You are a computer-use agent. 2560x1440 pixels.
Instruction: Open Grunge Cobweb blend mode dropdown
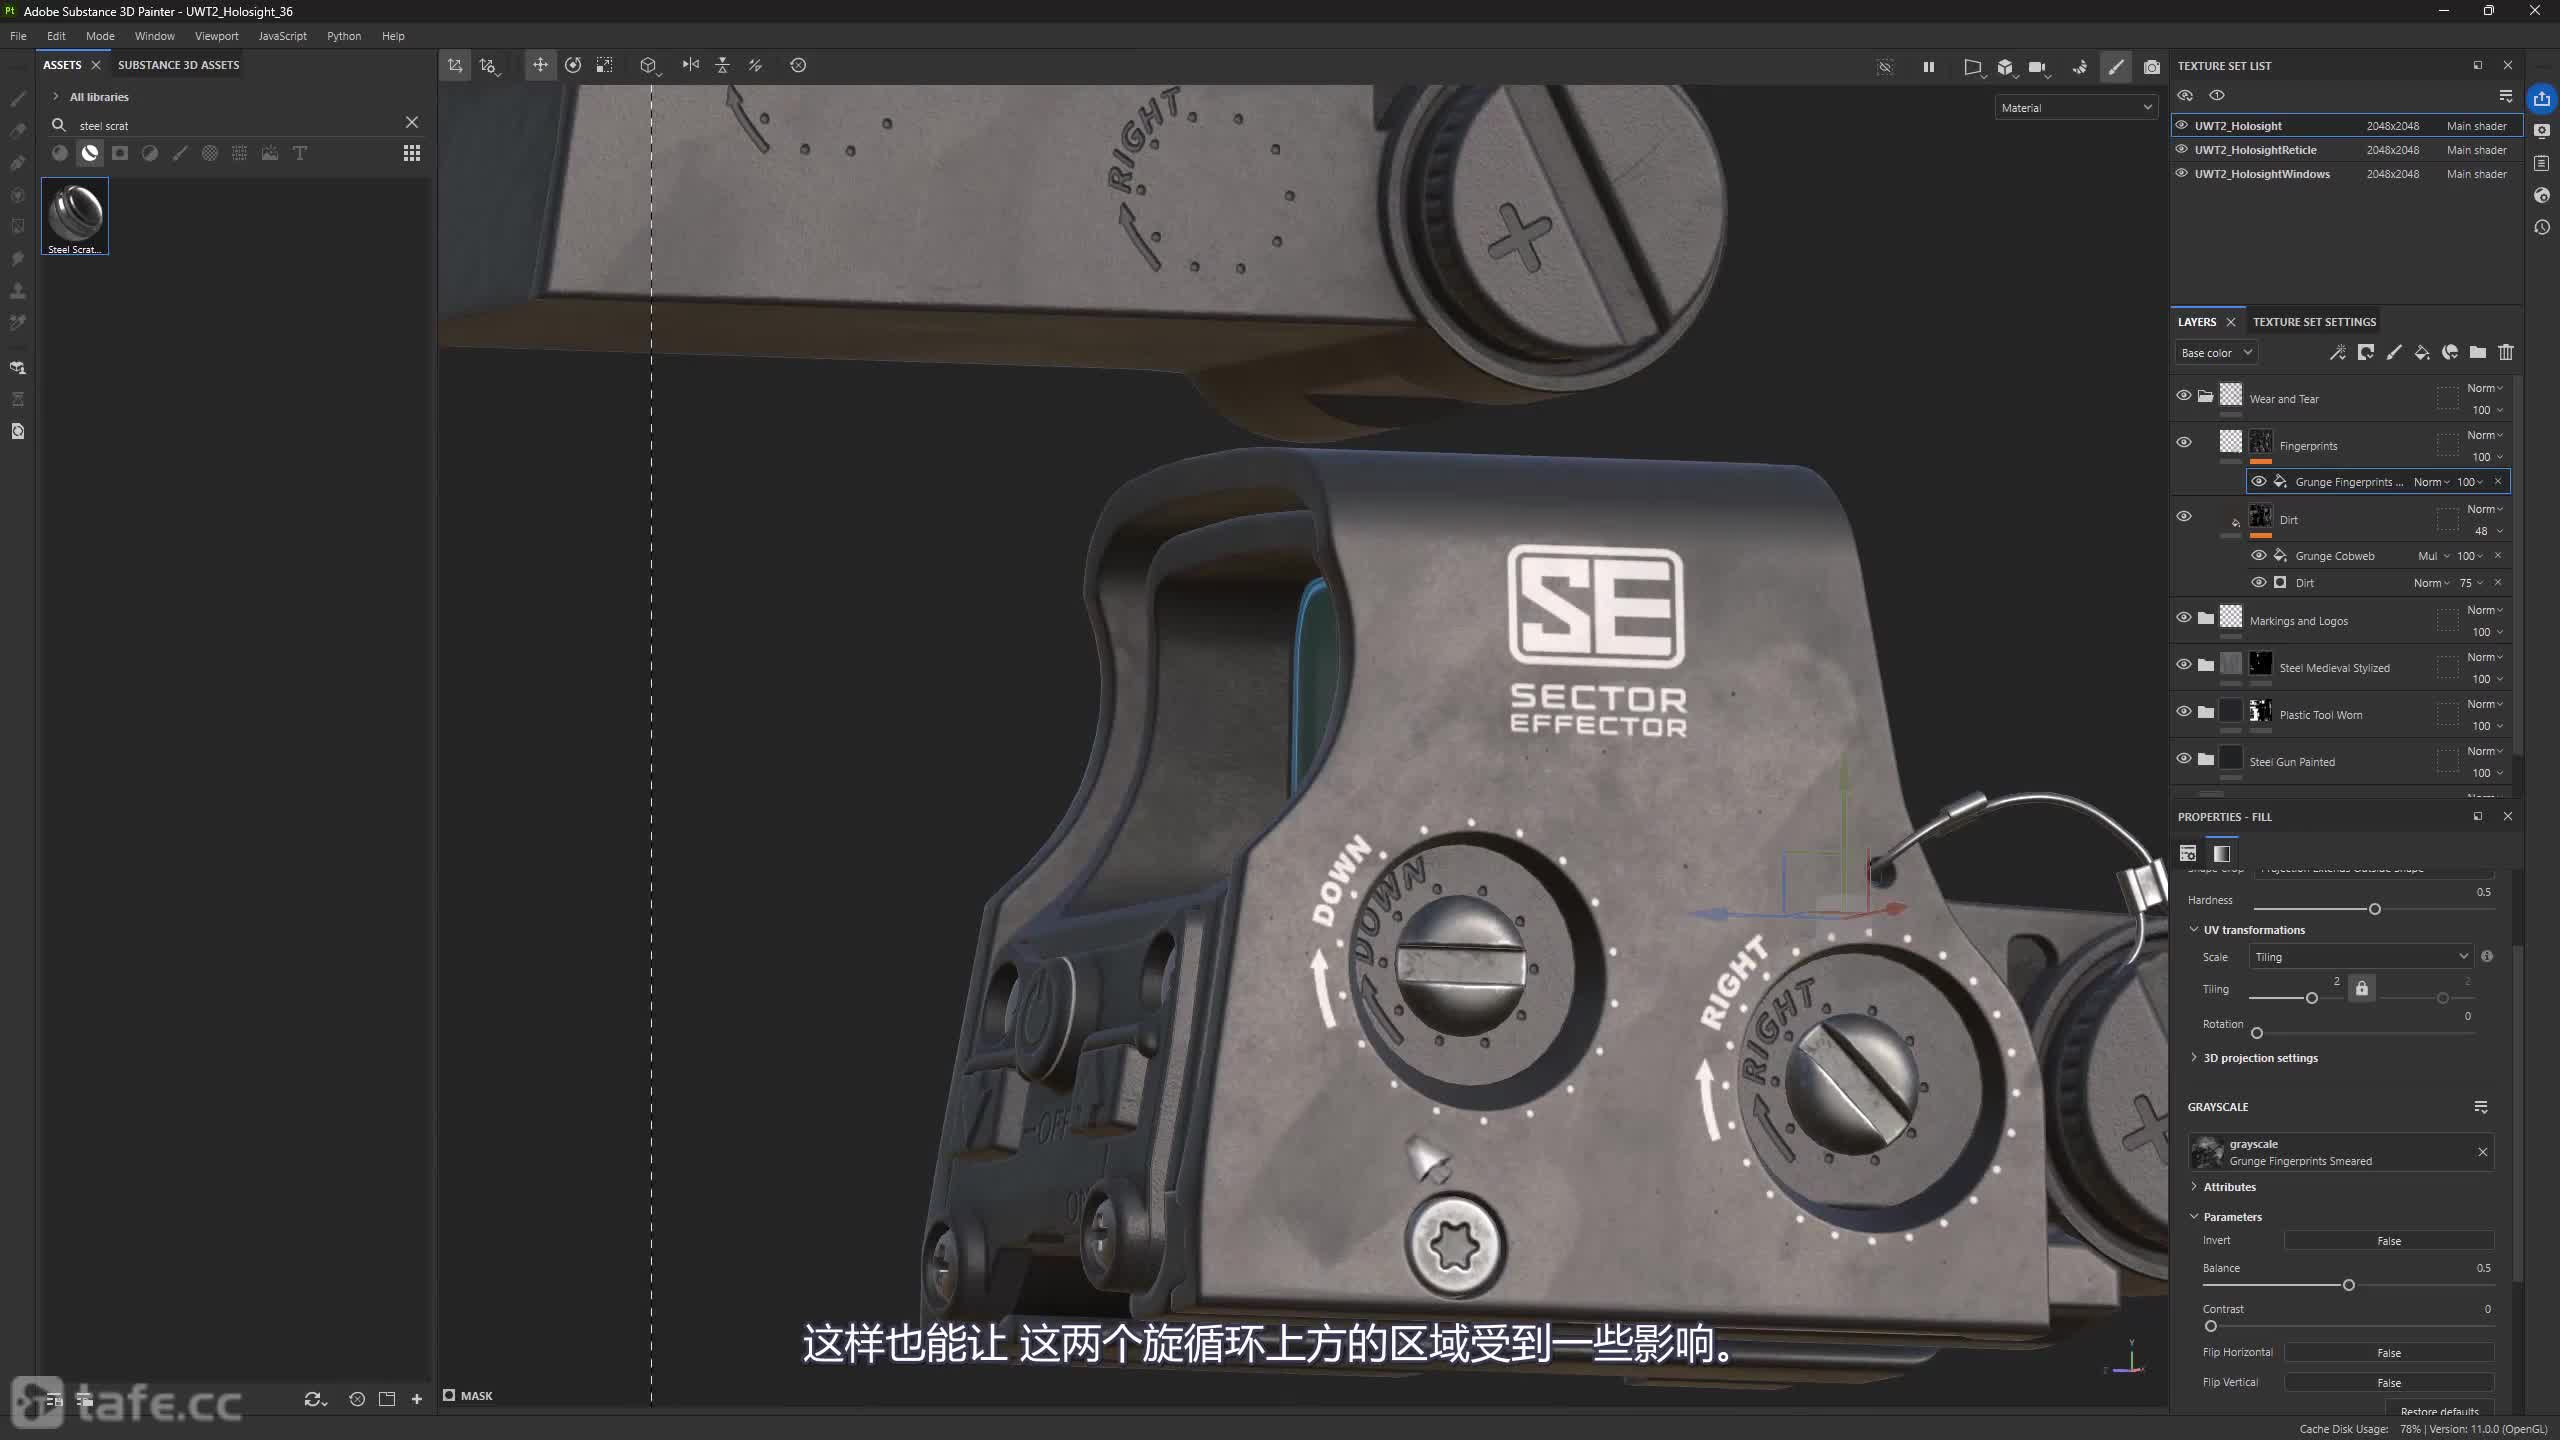pyautogui.click(x=2434, y=556)
